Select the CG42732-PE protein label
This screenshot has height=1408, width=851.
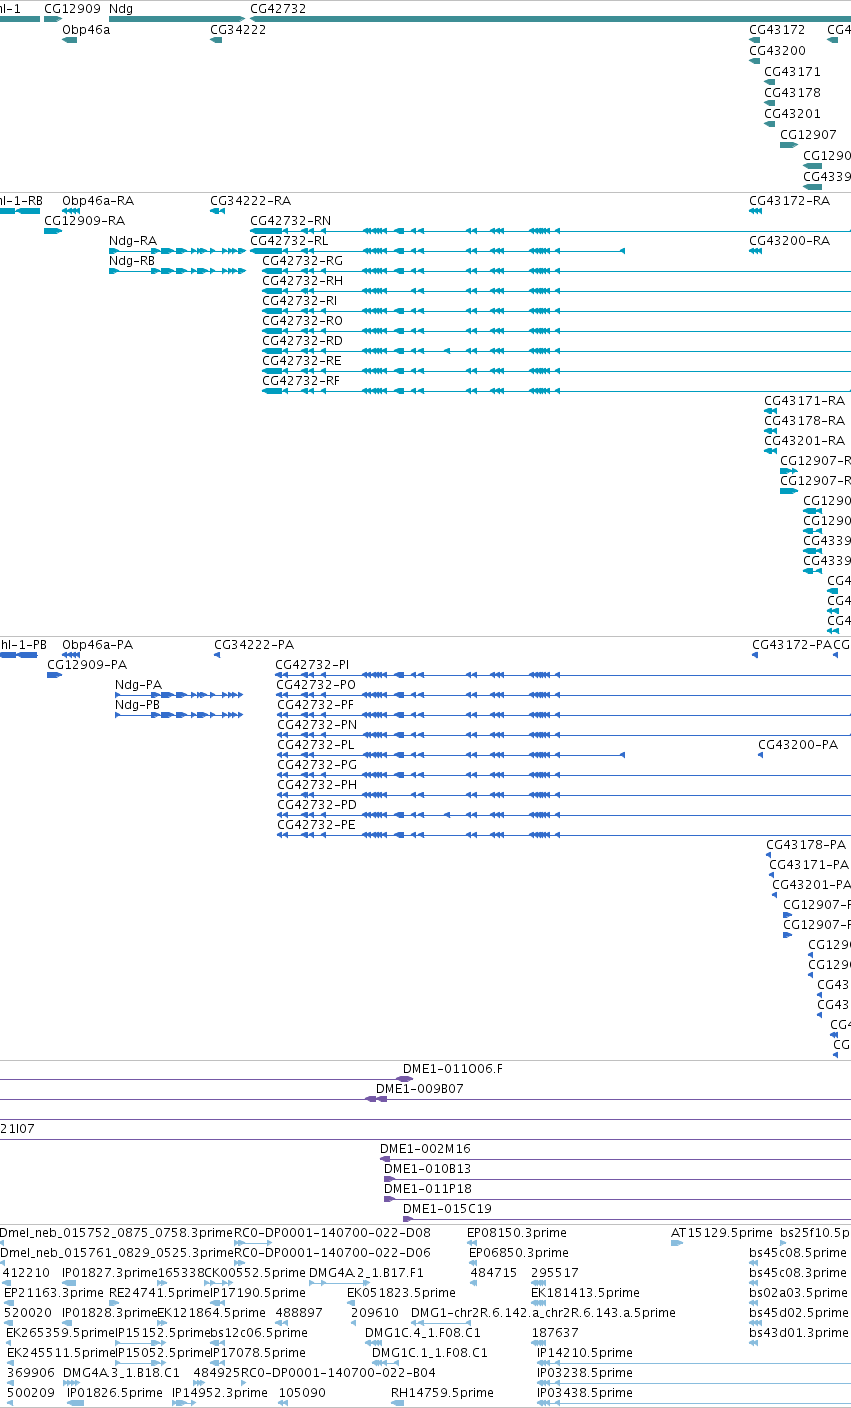[316, 825]
